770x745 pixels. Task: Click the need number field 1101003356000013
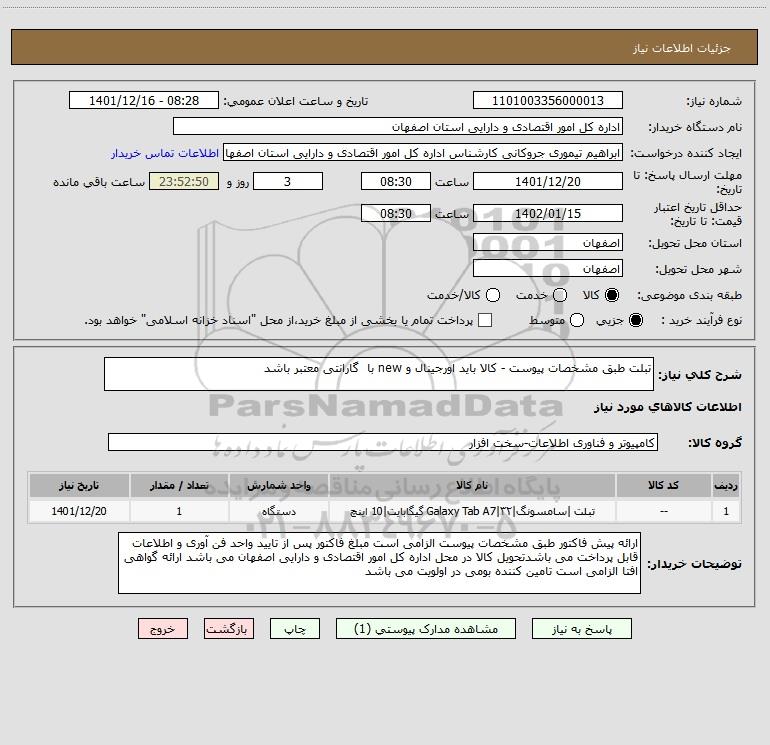[x=548, y=101]
